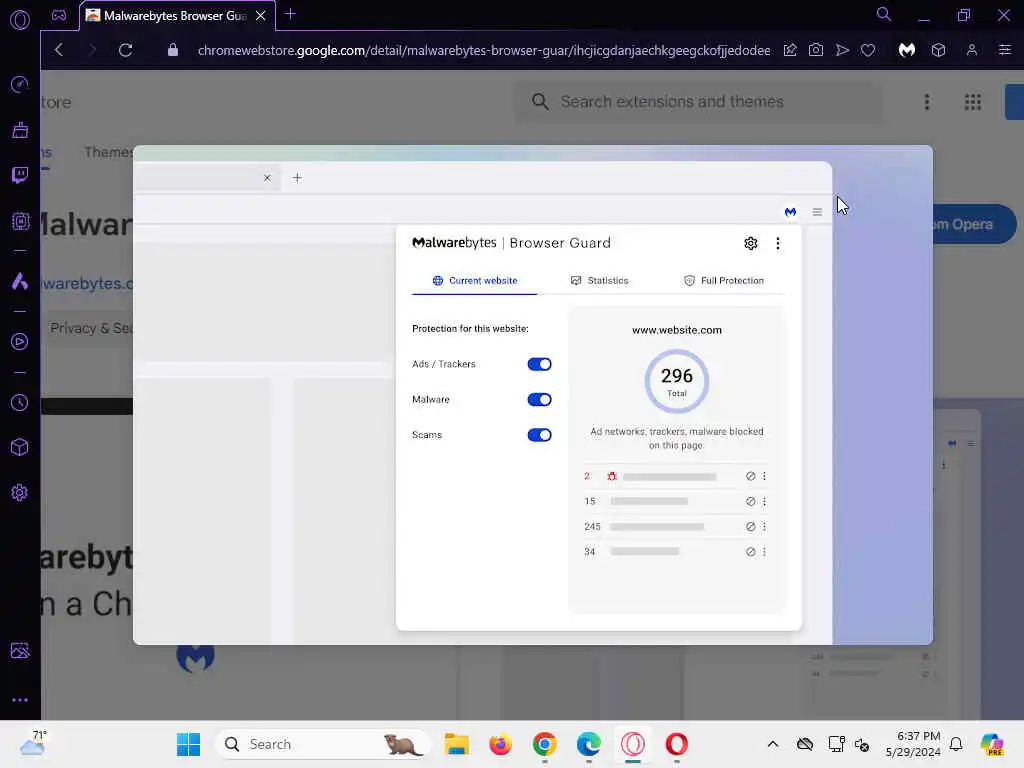Click the Privacy & Security category chip

click(91, 328)
